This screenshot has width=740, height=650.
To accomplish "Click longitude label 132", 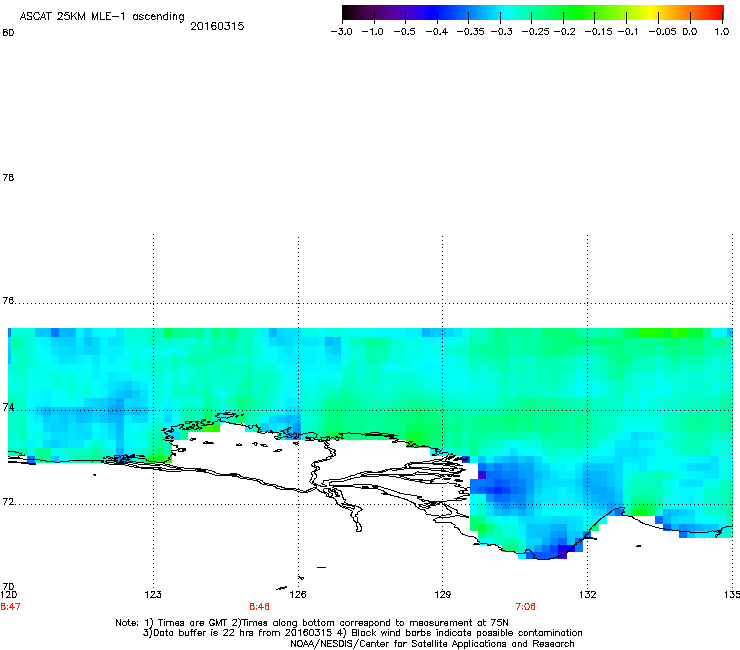I will pyautogui.click(x=588, y=595).
